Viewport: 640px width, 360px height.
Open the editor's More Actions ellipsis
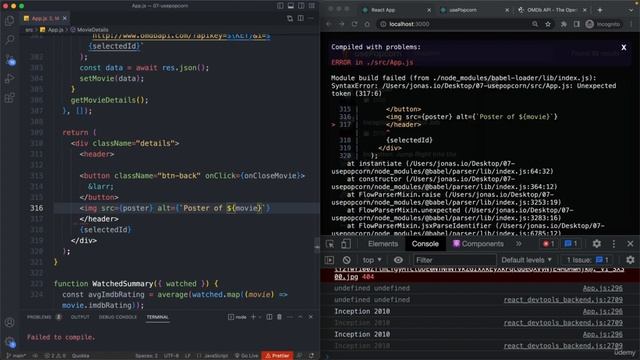coord(311,18)
